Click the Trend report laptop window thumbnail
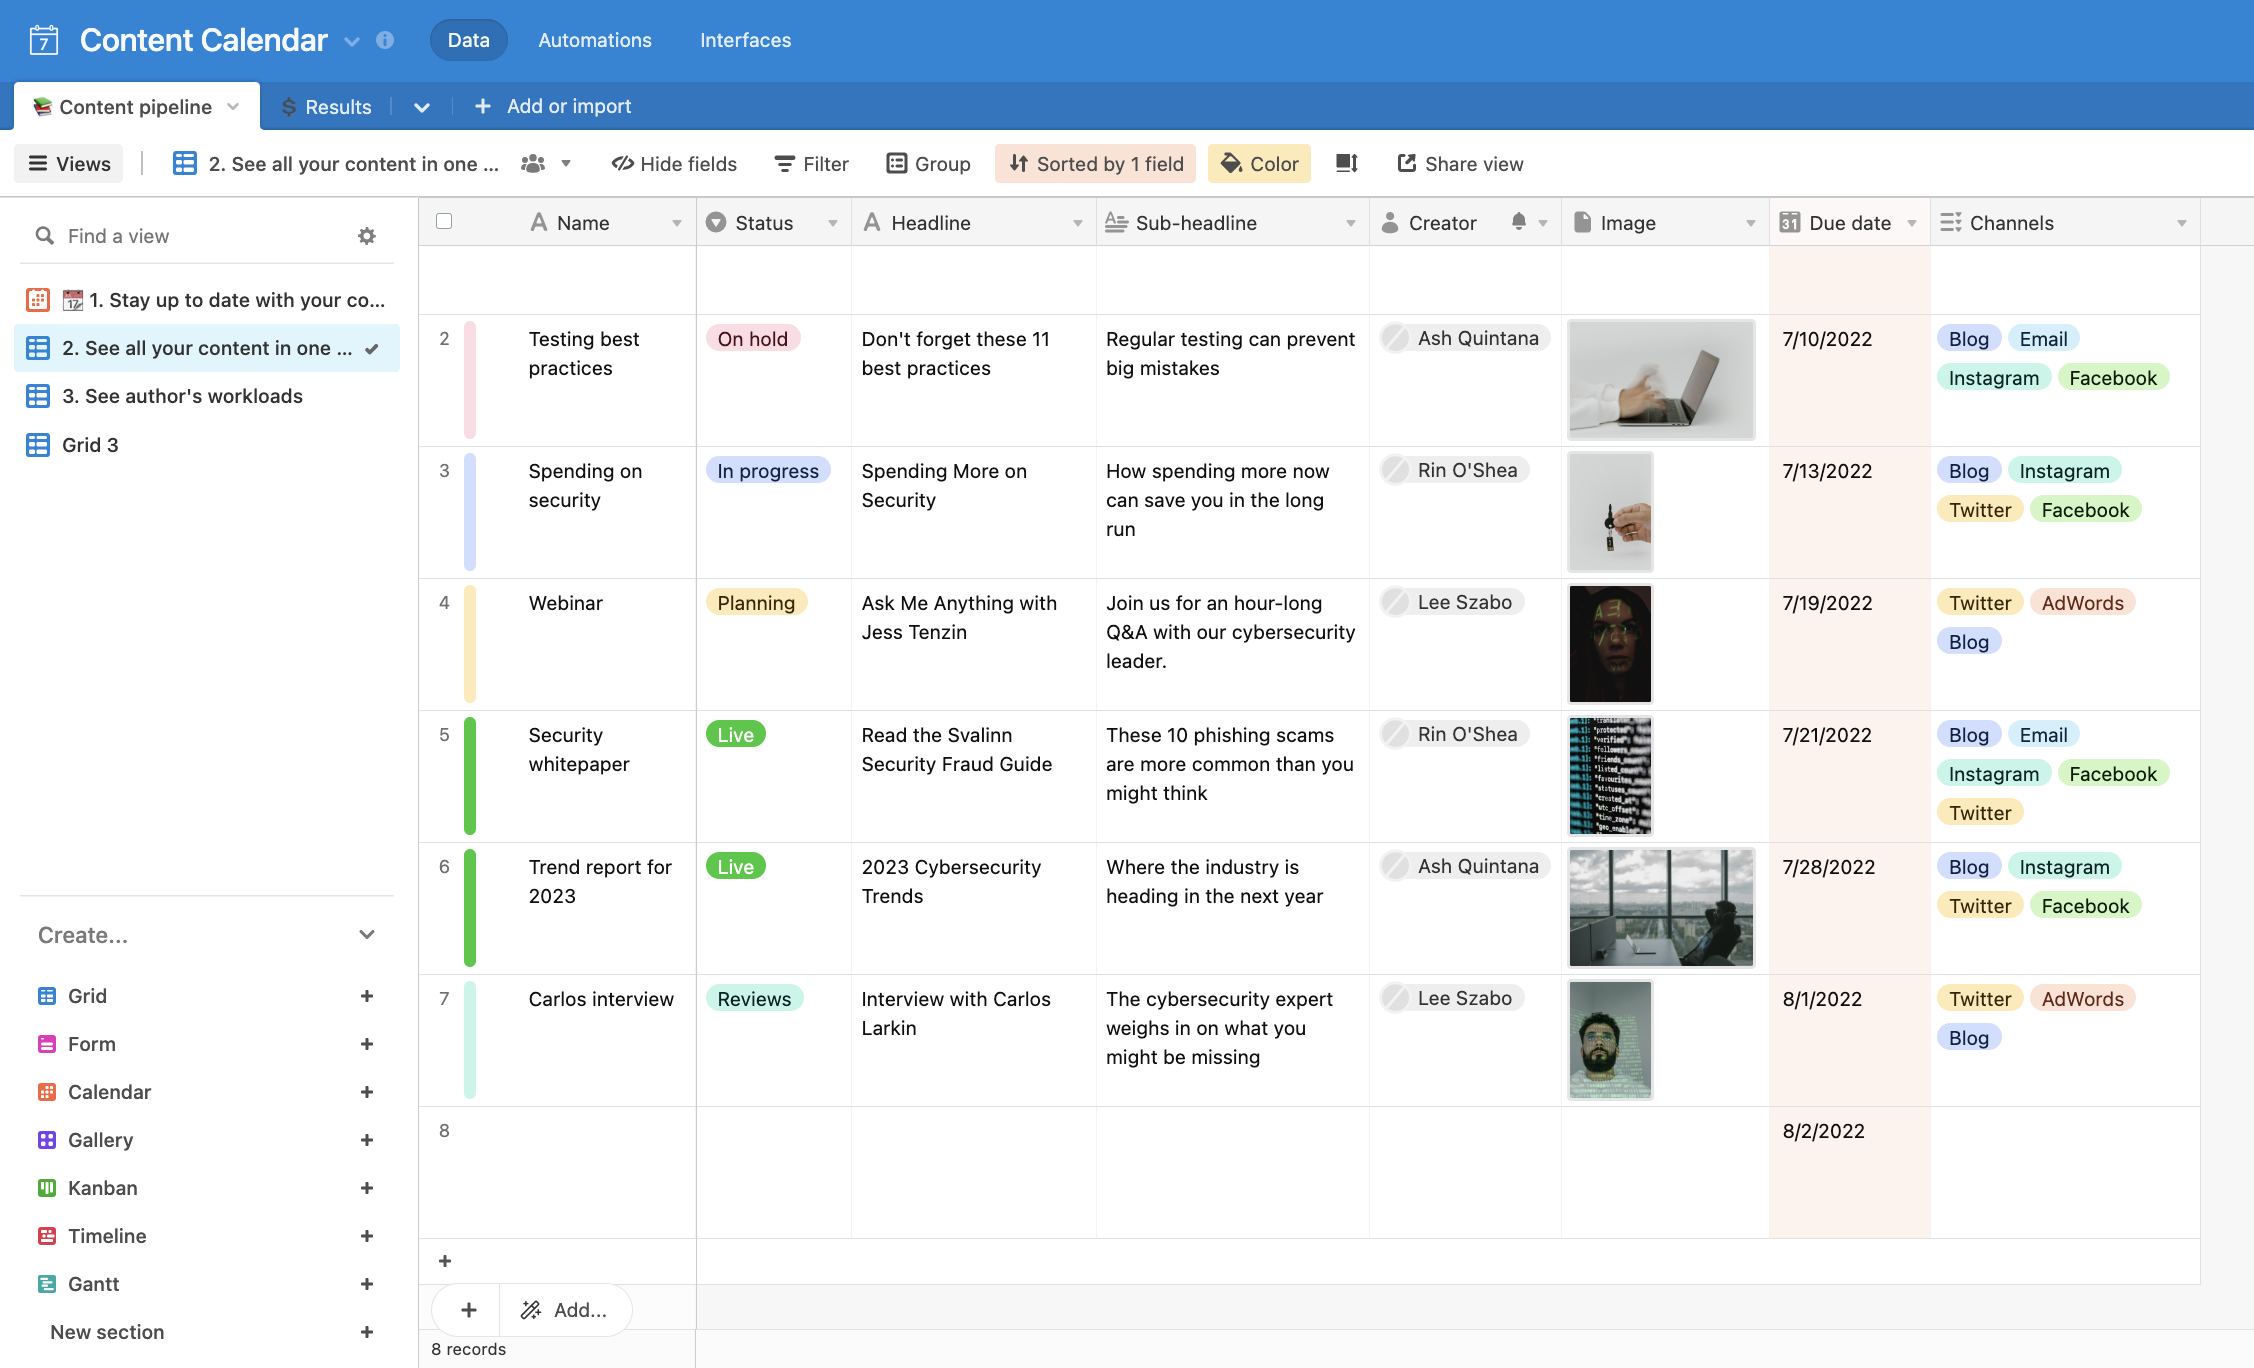2254x1368 pixels. [1661, 907]
